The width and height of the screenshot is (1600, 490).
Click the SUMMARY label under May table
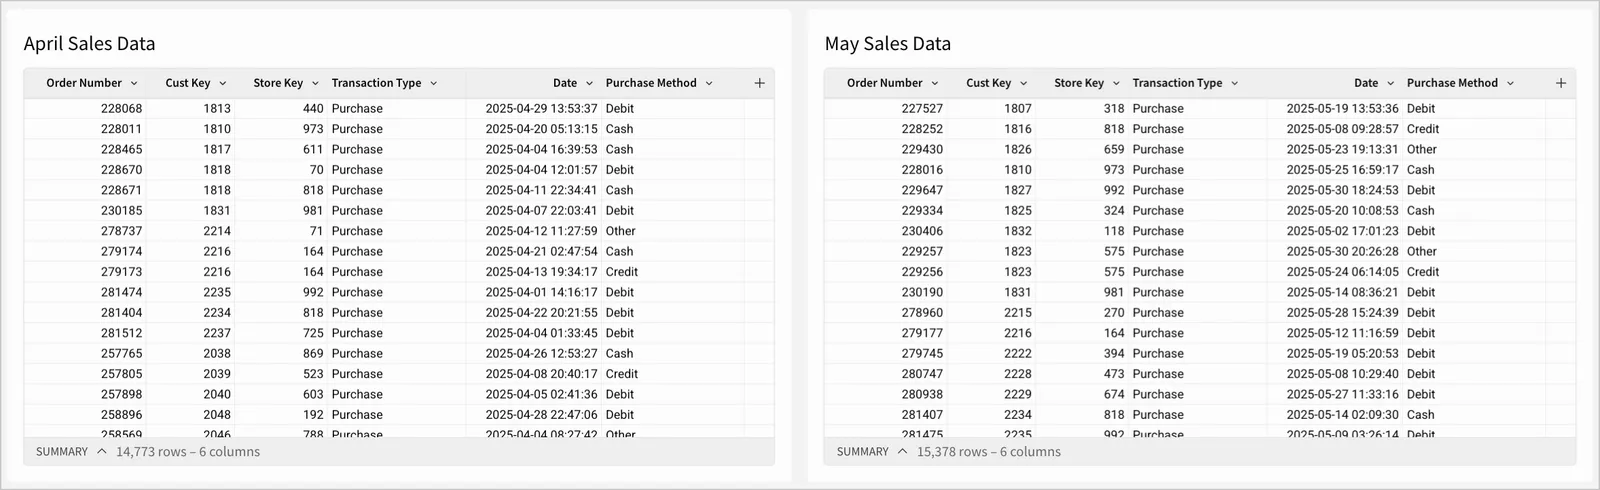click(x=863, y=452)
